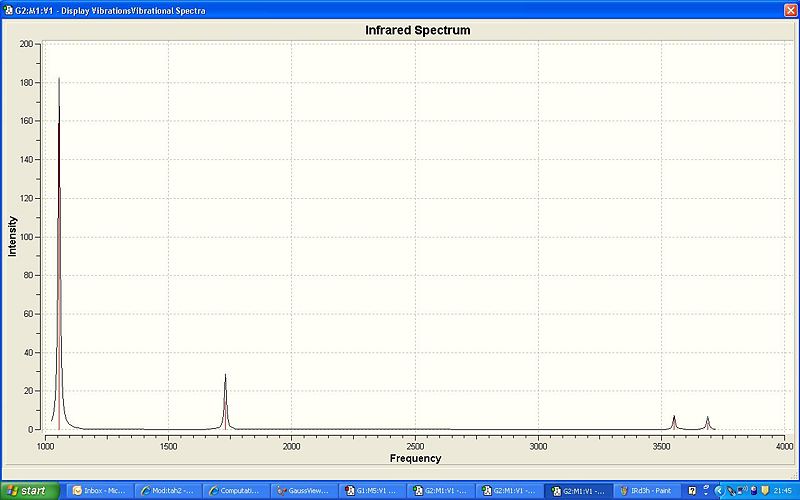Click the help question-mark tray icon

point(692,491)
